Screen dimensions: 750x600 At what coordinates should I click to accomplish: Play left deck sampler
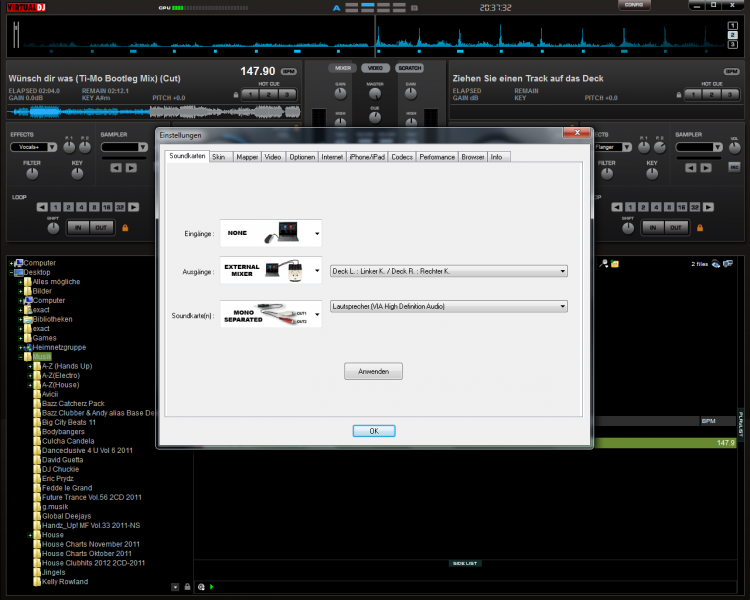tap(131, 168)
